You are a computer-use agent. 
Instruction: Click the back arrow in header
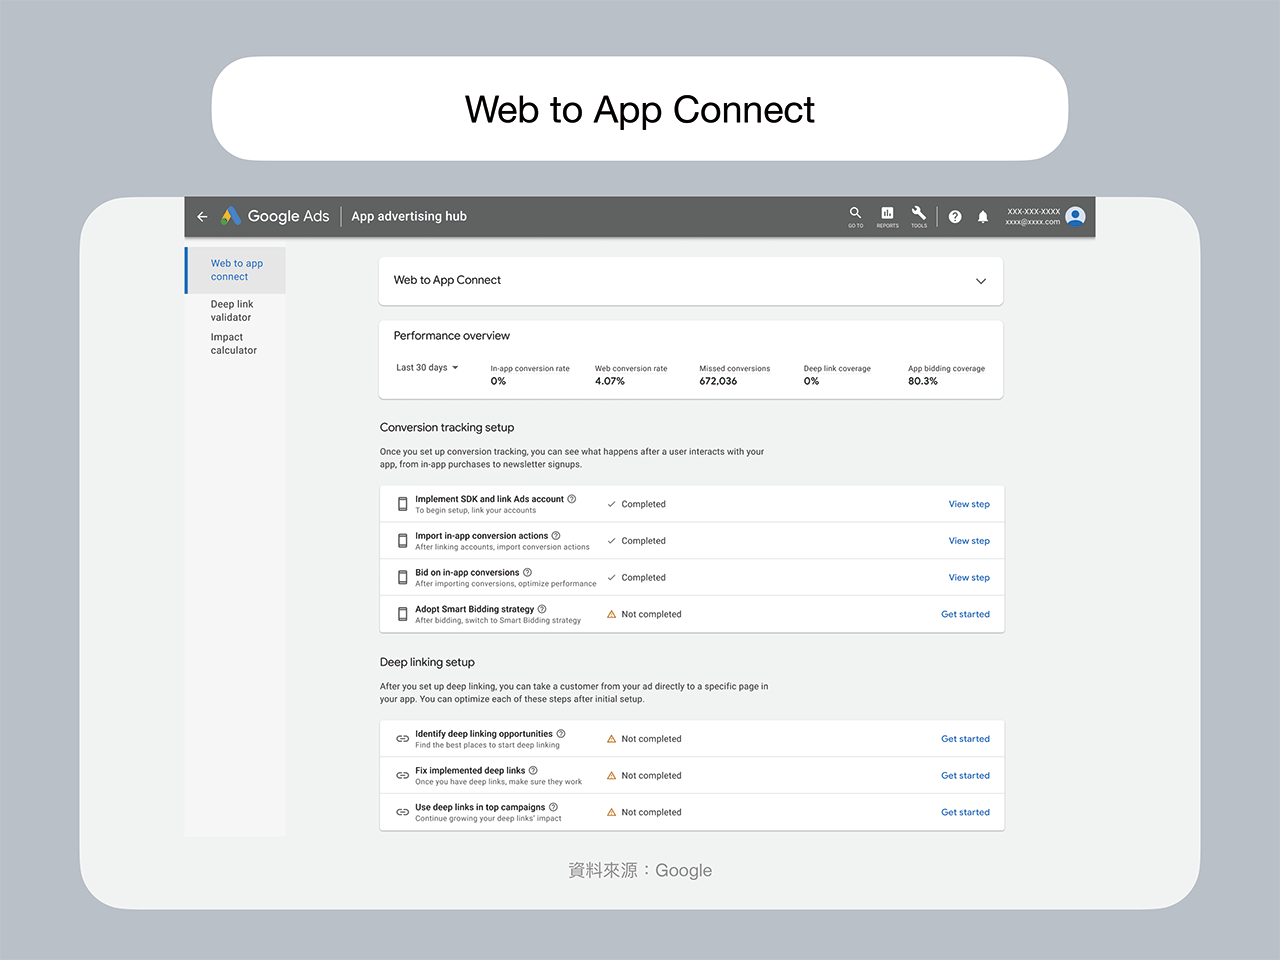tap(202, 216)
